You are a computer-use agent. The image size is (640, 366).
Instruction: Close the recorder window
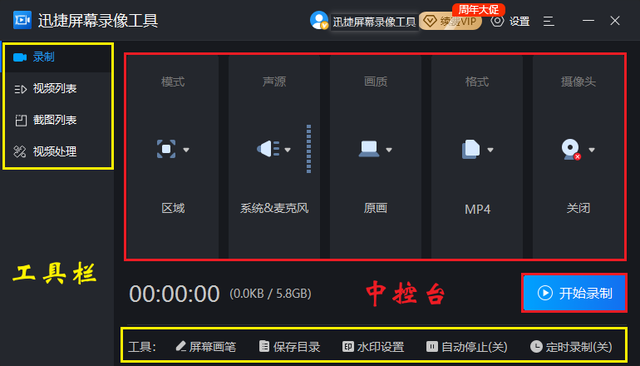[x=615, y=20]
